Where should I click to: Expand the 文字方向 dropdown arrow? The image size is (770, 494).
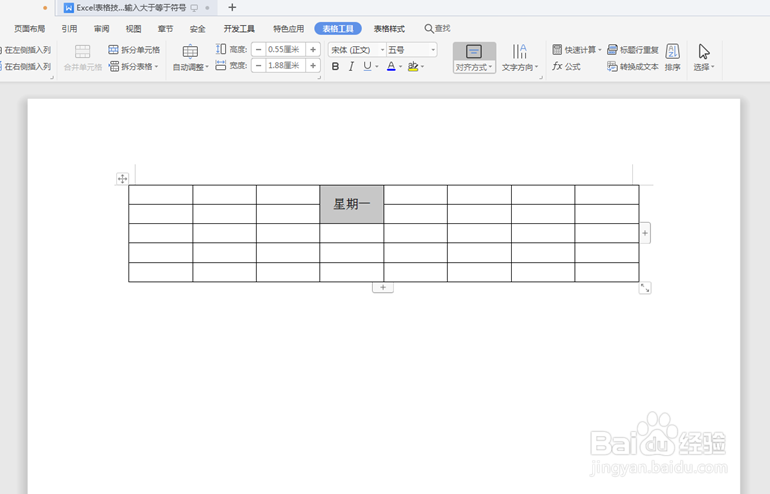point(537,67)
